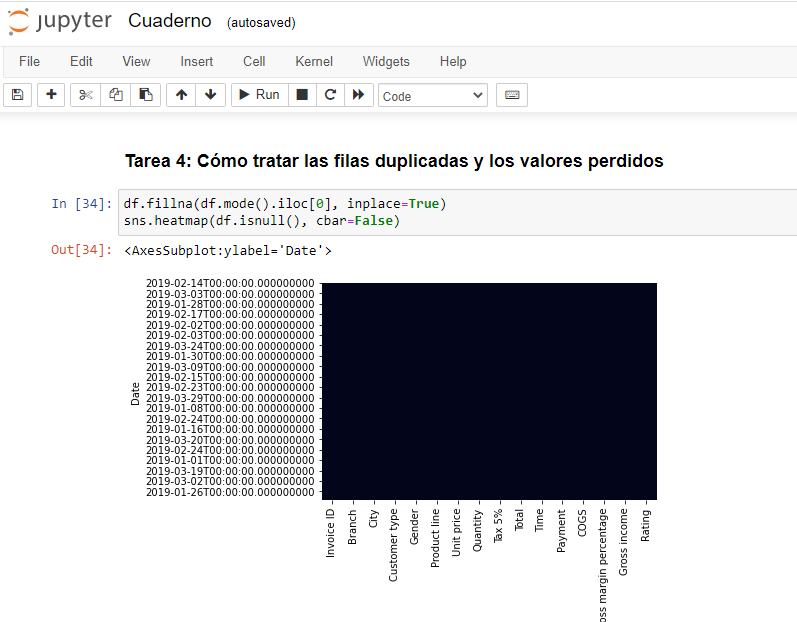797x622 pixels.
Task: Click the autosaved status text
Action: [261, 23]
